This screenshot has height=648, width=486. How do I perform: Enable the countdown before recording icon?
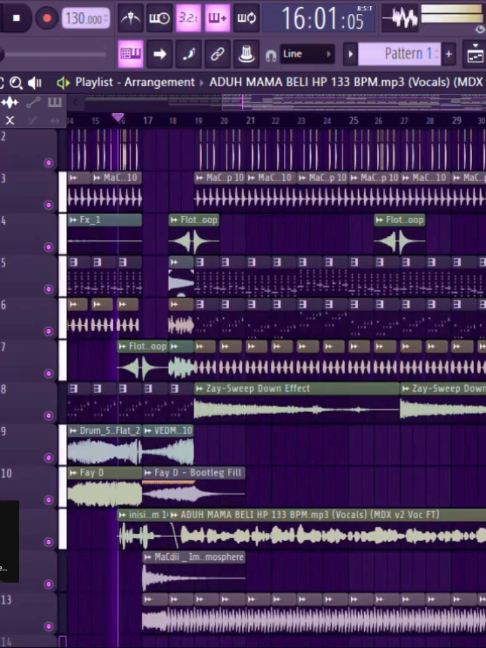click(188, 18)
